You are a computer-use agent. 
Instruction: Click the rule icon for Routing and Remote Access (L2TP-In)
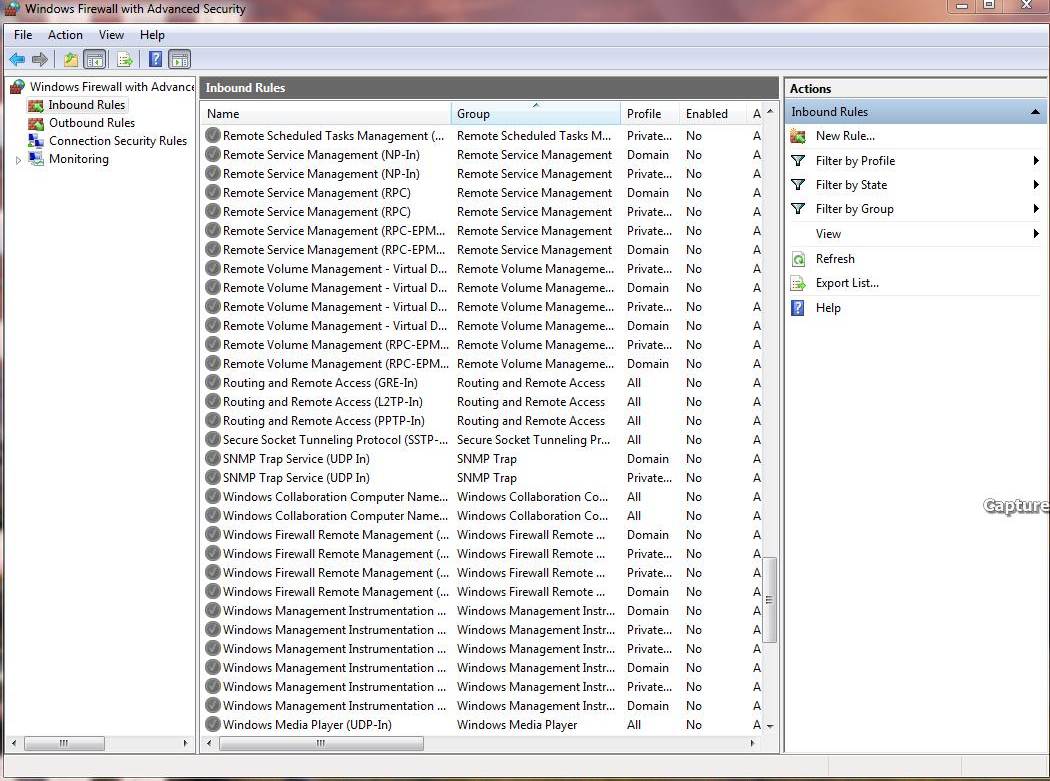click(x=213, y=402)
